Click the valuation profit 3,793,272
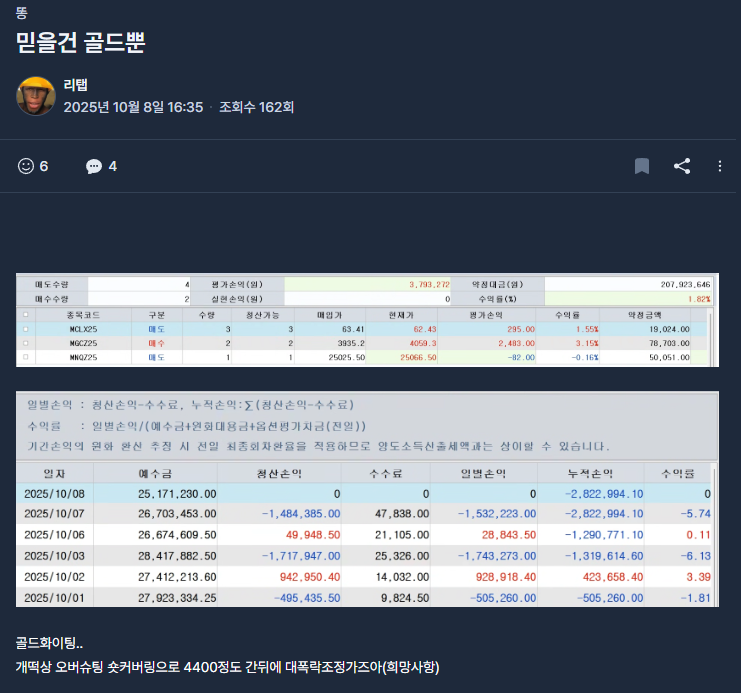The image size is (741, 693). pos(429,284)
